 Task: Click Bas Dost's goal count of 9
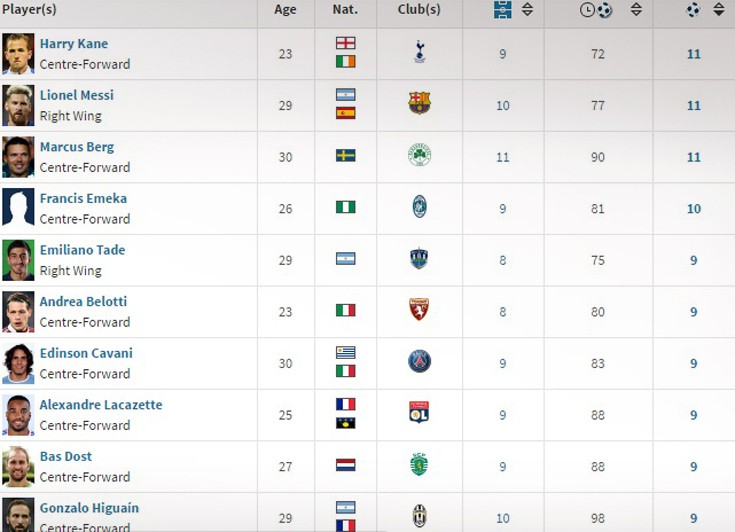click(694, 467)
